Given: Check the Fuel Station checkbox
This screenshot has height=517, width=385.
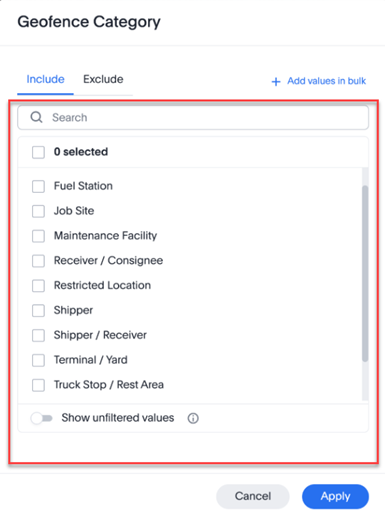Looking at the screenshot, I should point(38,186).
